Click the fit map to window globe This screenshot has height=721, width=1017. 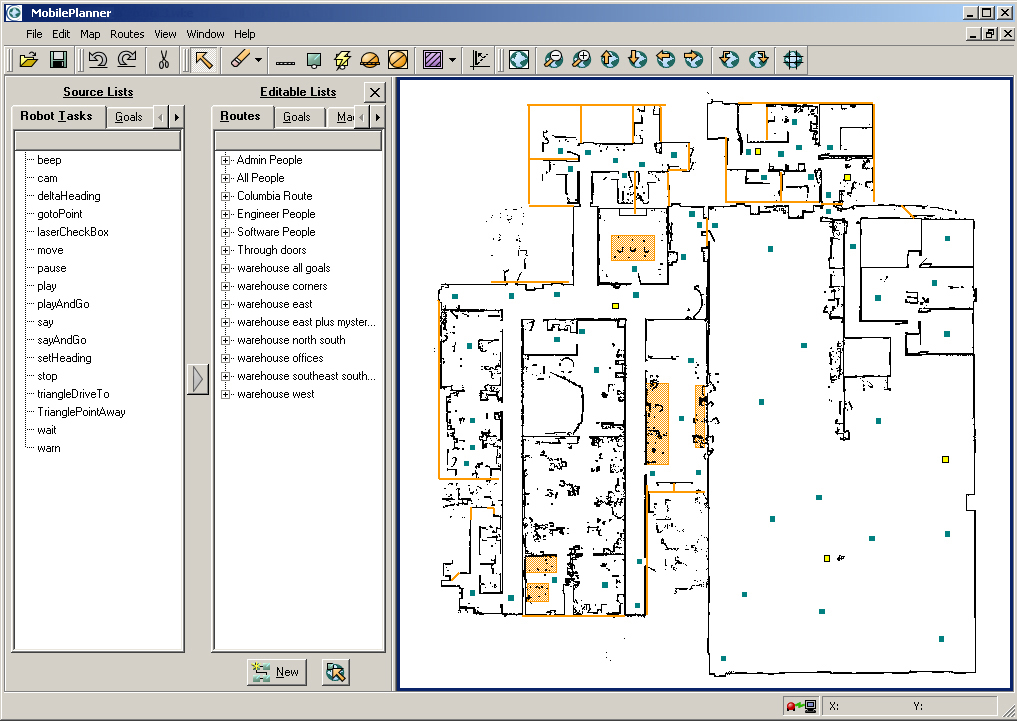point(519,60)
